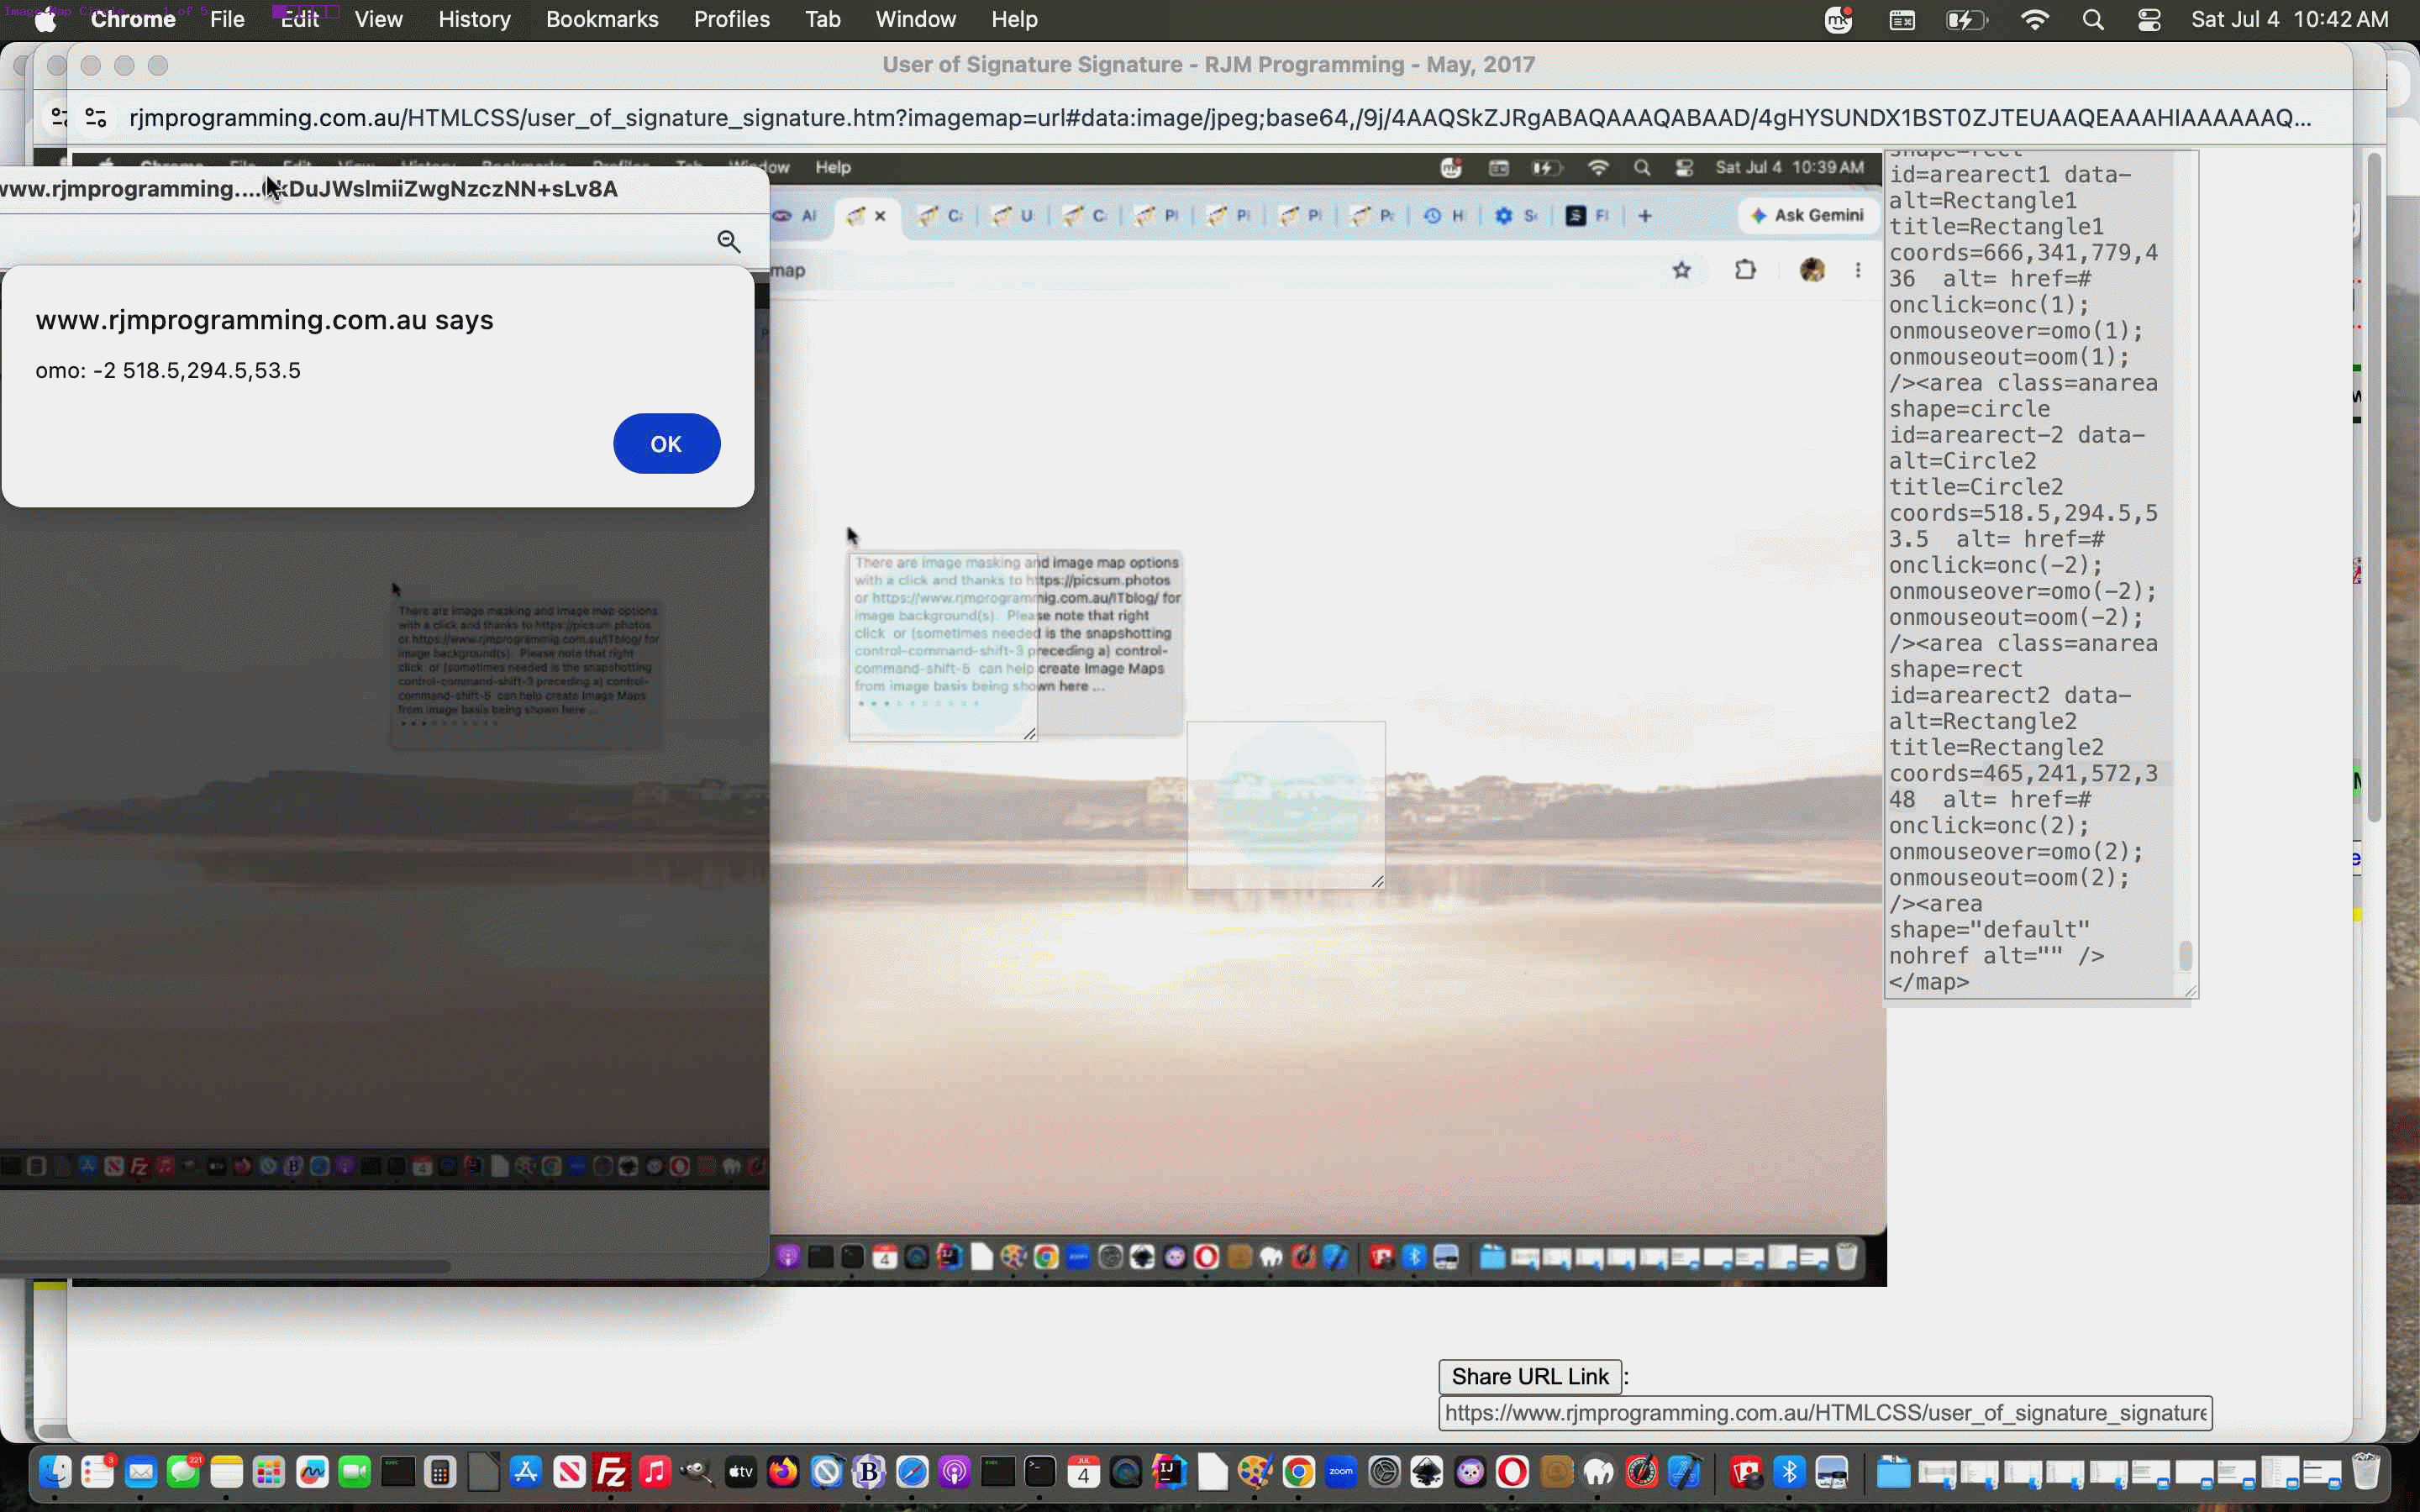The image size is (2420, 1512).
Task: Open Music from the Dock
Action: click(x=654, y=1472)
